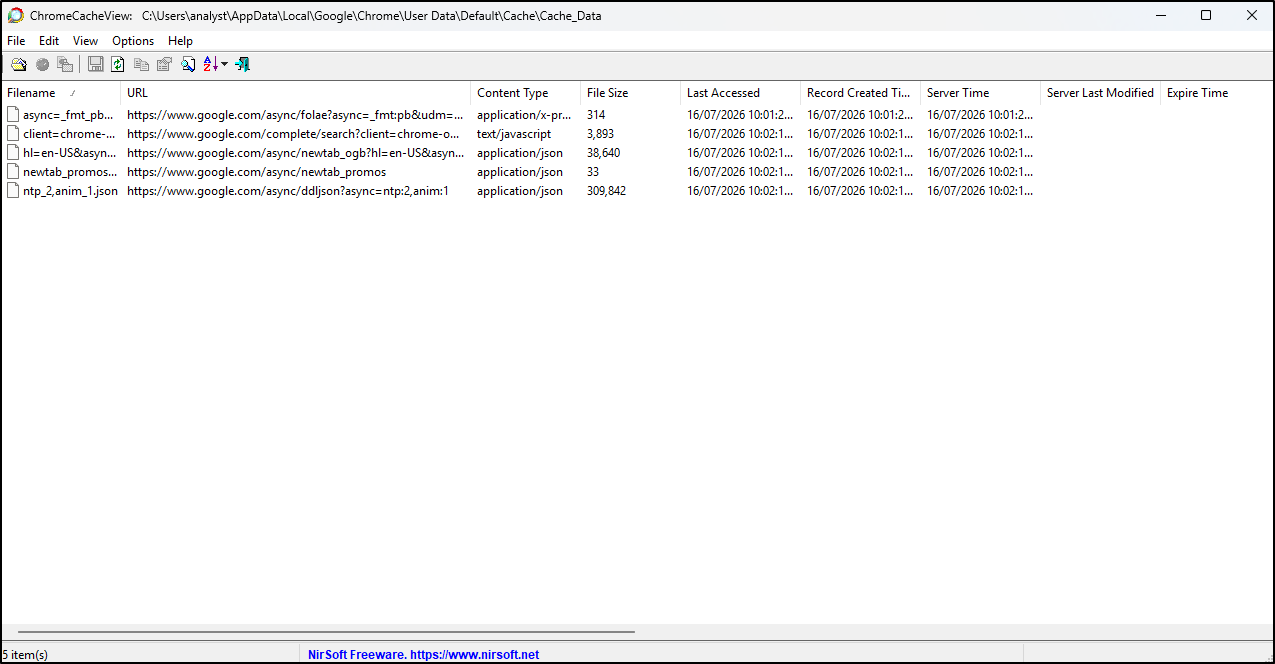This screenshot has height=664, width=1275.
Task: Open the File menu
Action: (16, 41)
